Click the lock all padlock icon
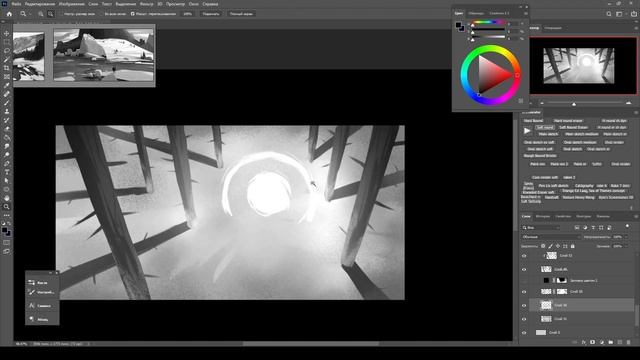 click(572, 246)
